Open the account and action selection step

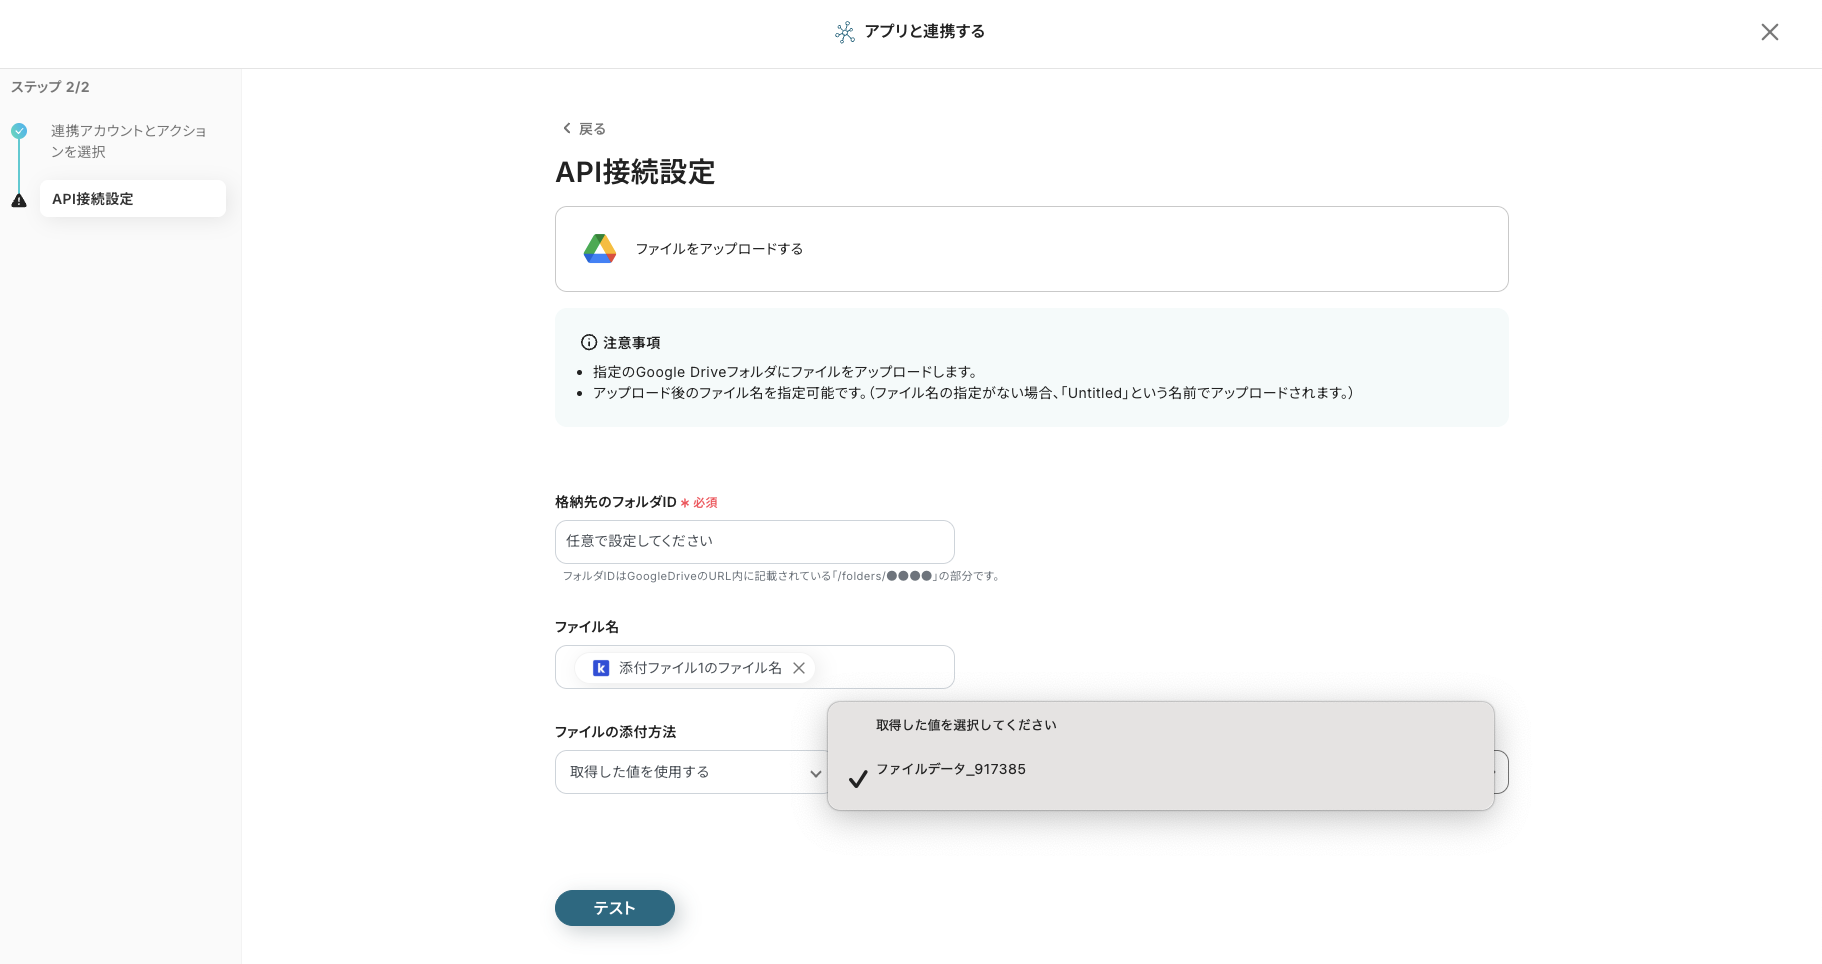tap(128, 141)
